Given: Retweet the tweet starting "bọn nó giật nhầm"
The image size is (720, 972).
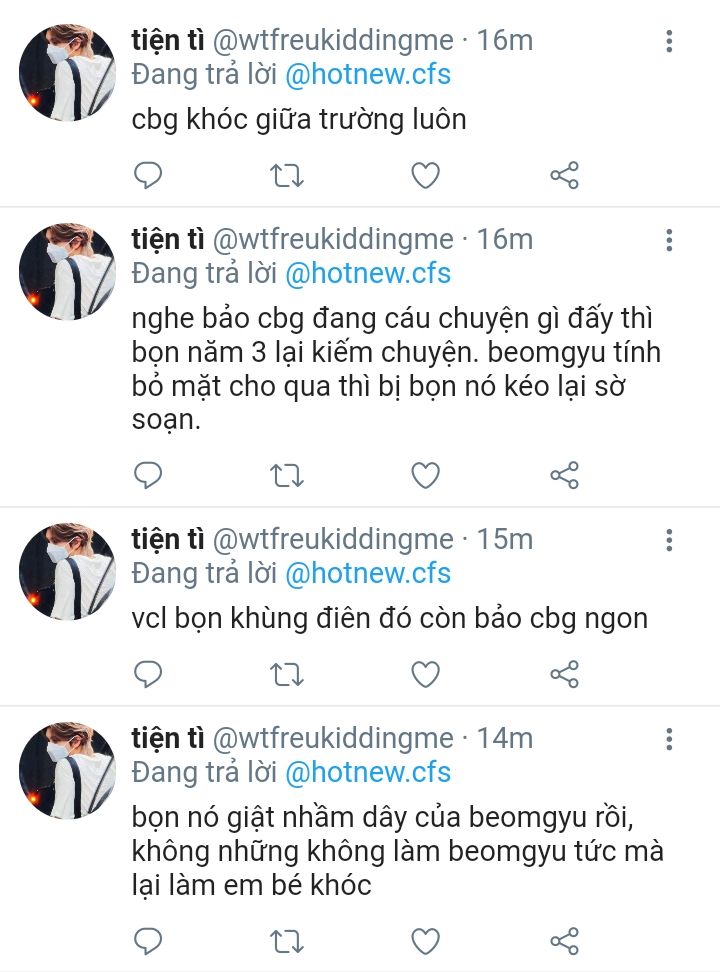Looking at the screenshot, I should (x=288, y=940).
